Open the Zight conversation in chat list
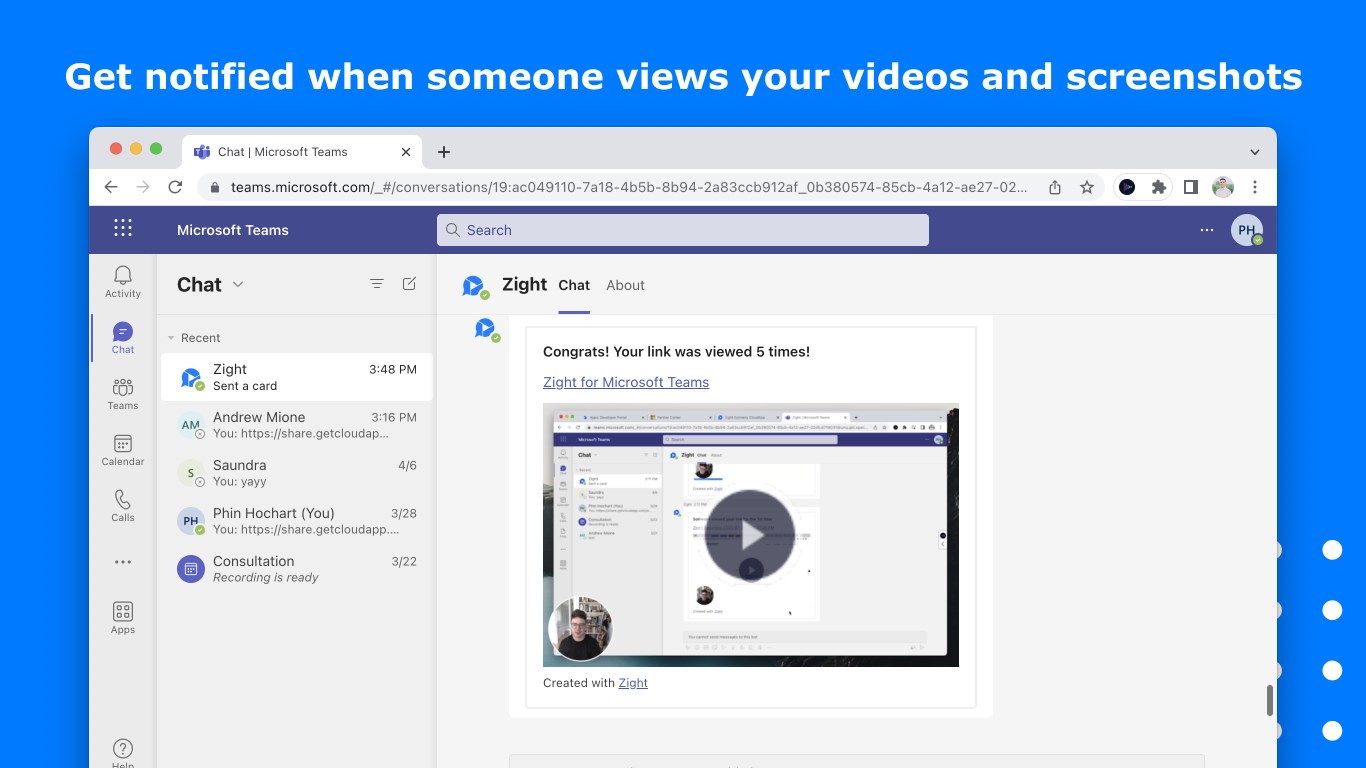 (x=297, y=377)
